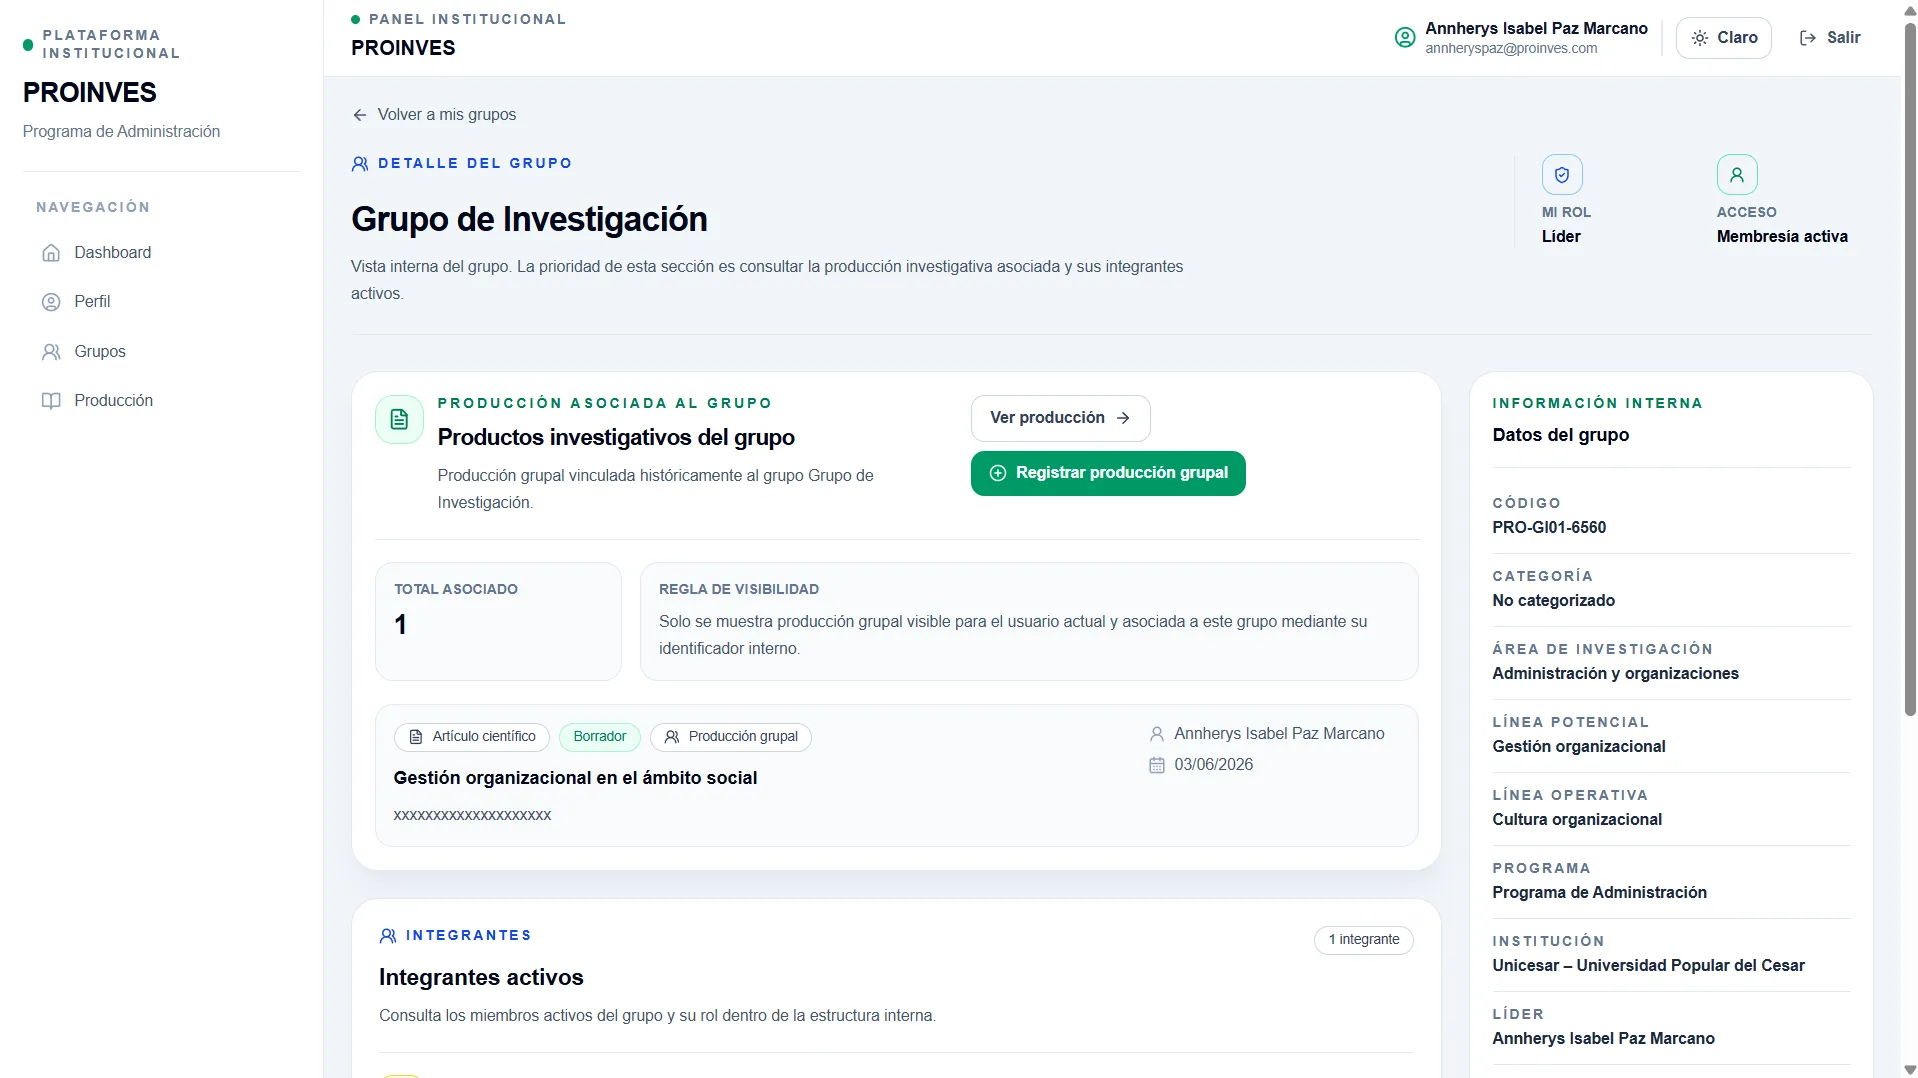
Task: Open Grupos in the navigation
Action: pos(160,352)
